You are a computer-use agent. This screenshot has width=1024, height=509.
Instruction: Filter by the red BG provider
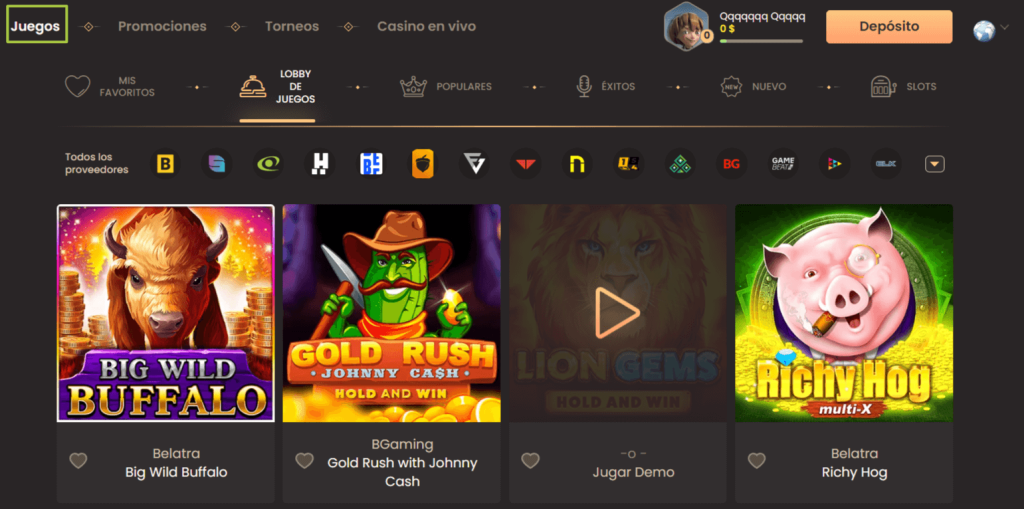click(x=731, y=164)
